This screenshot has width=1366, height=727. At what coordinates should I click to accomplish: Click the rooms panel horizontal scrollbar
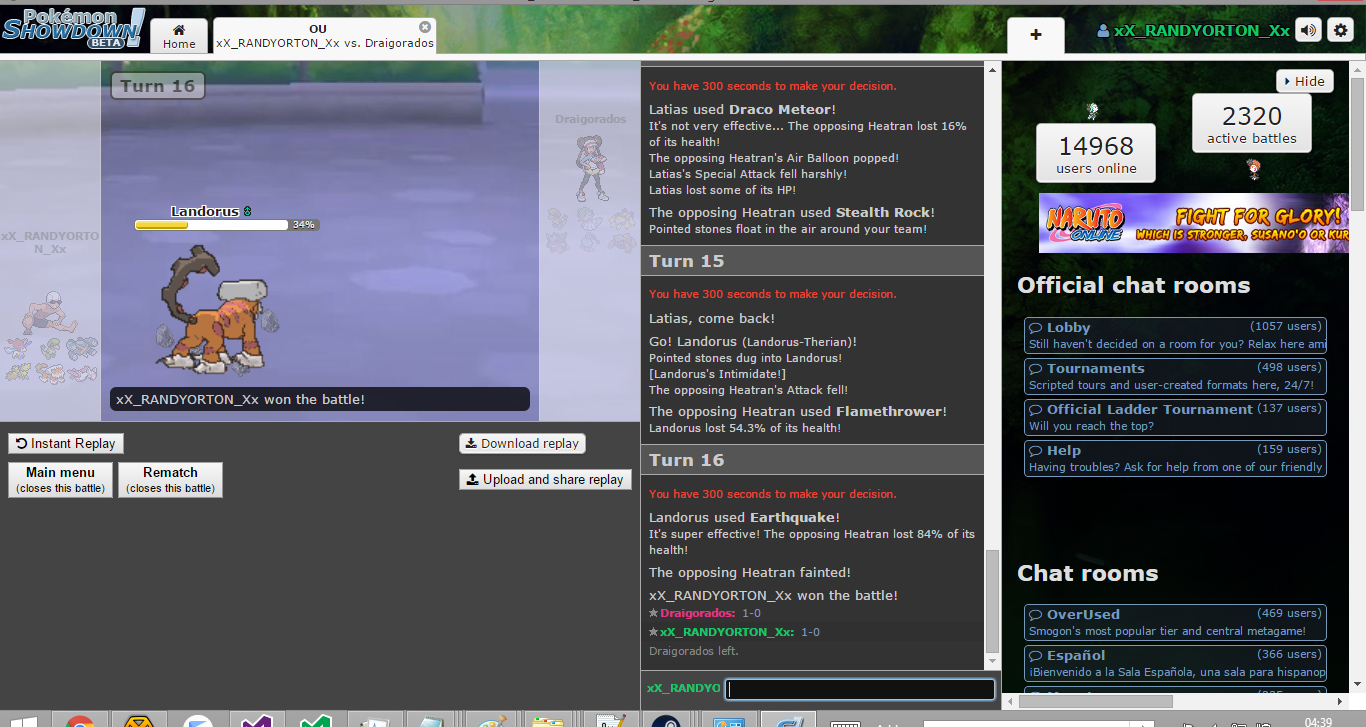(x=1095, y=701)
